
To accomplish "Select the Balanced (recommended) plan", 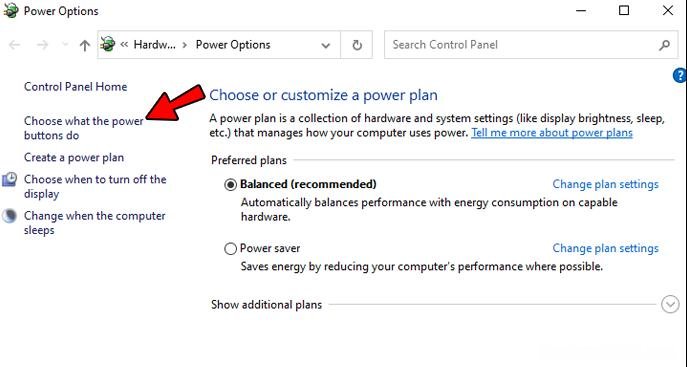I will [230, 184].
